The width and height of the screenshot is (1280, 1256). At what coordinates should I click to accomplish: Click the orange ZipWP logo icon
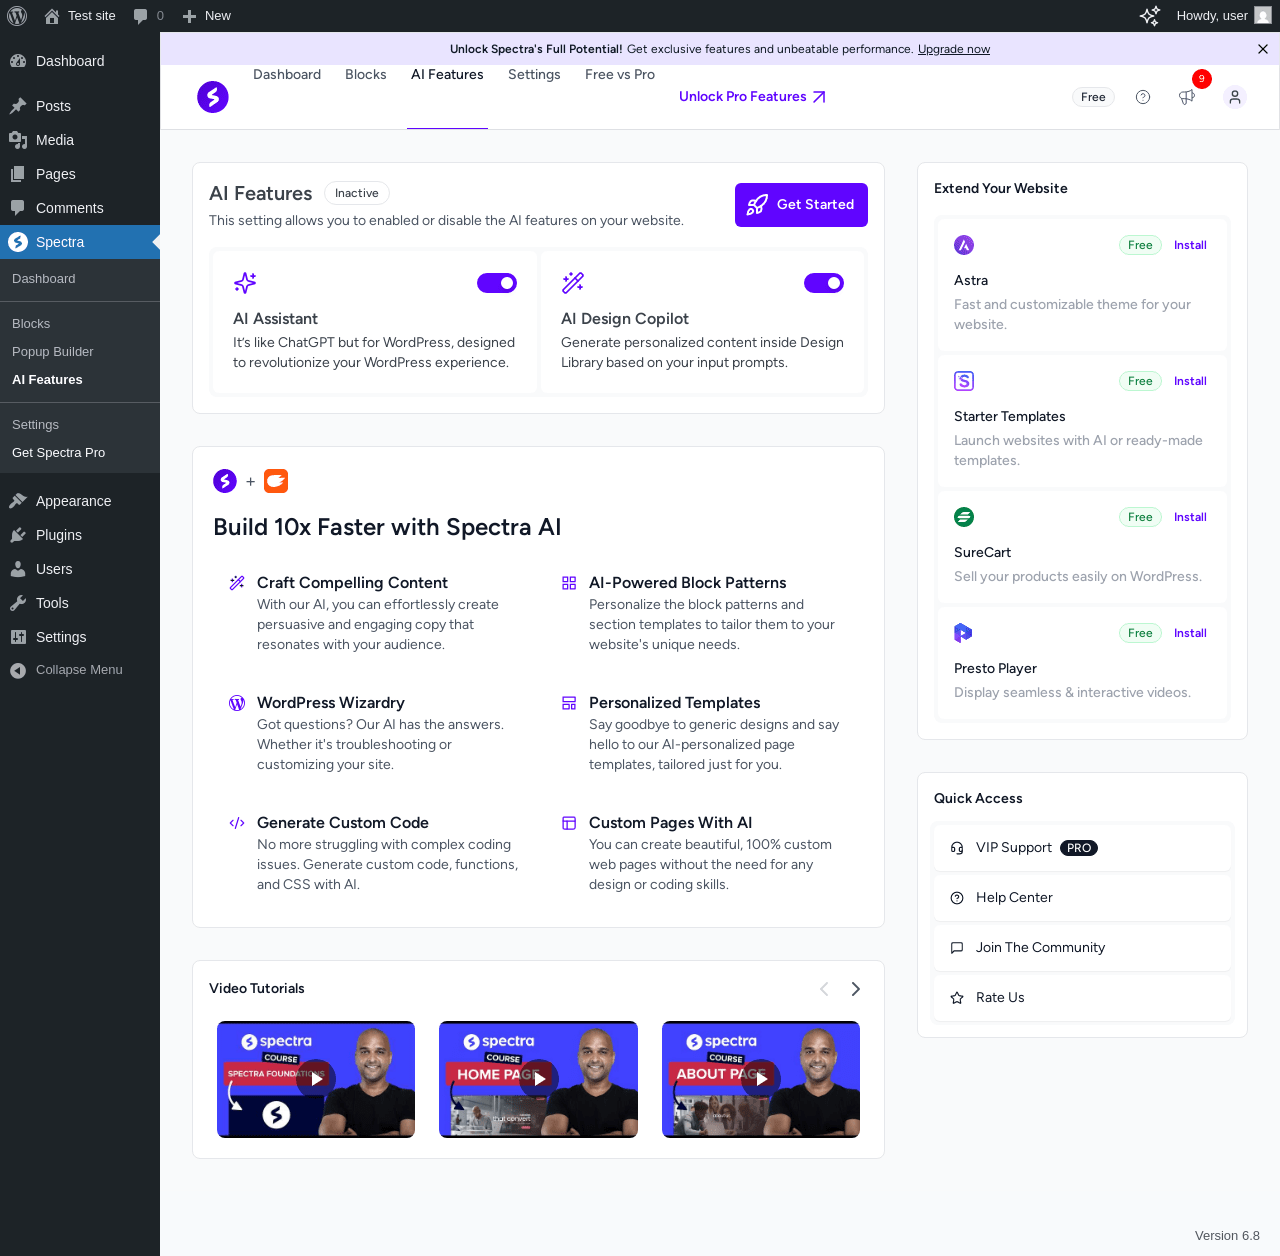[x=276, y=481]
